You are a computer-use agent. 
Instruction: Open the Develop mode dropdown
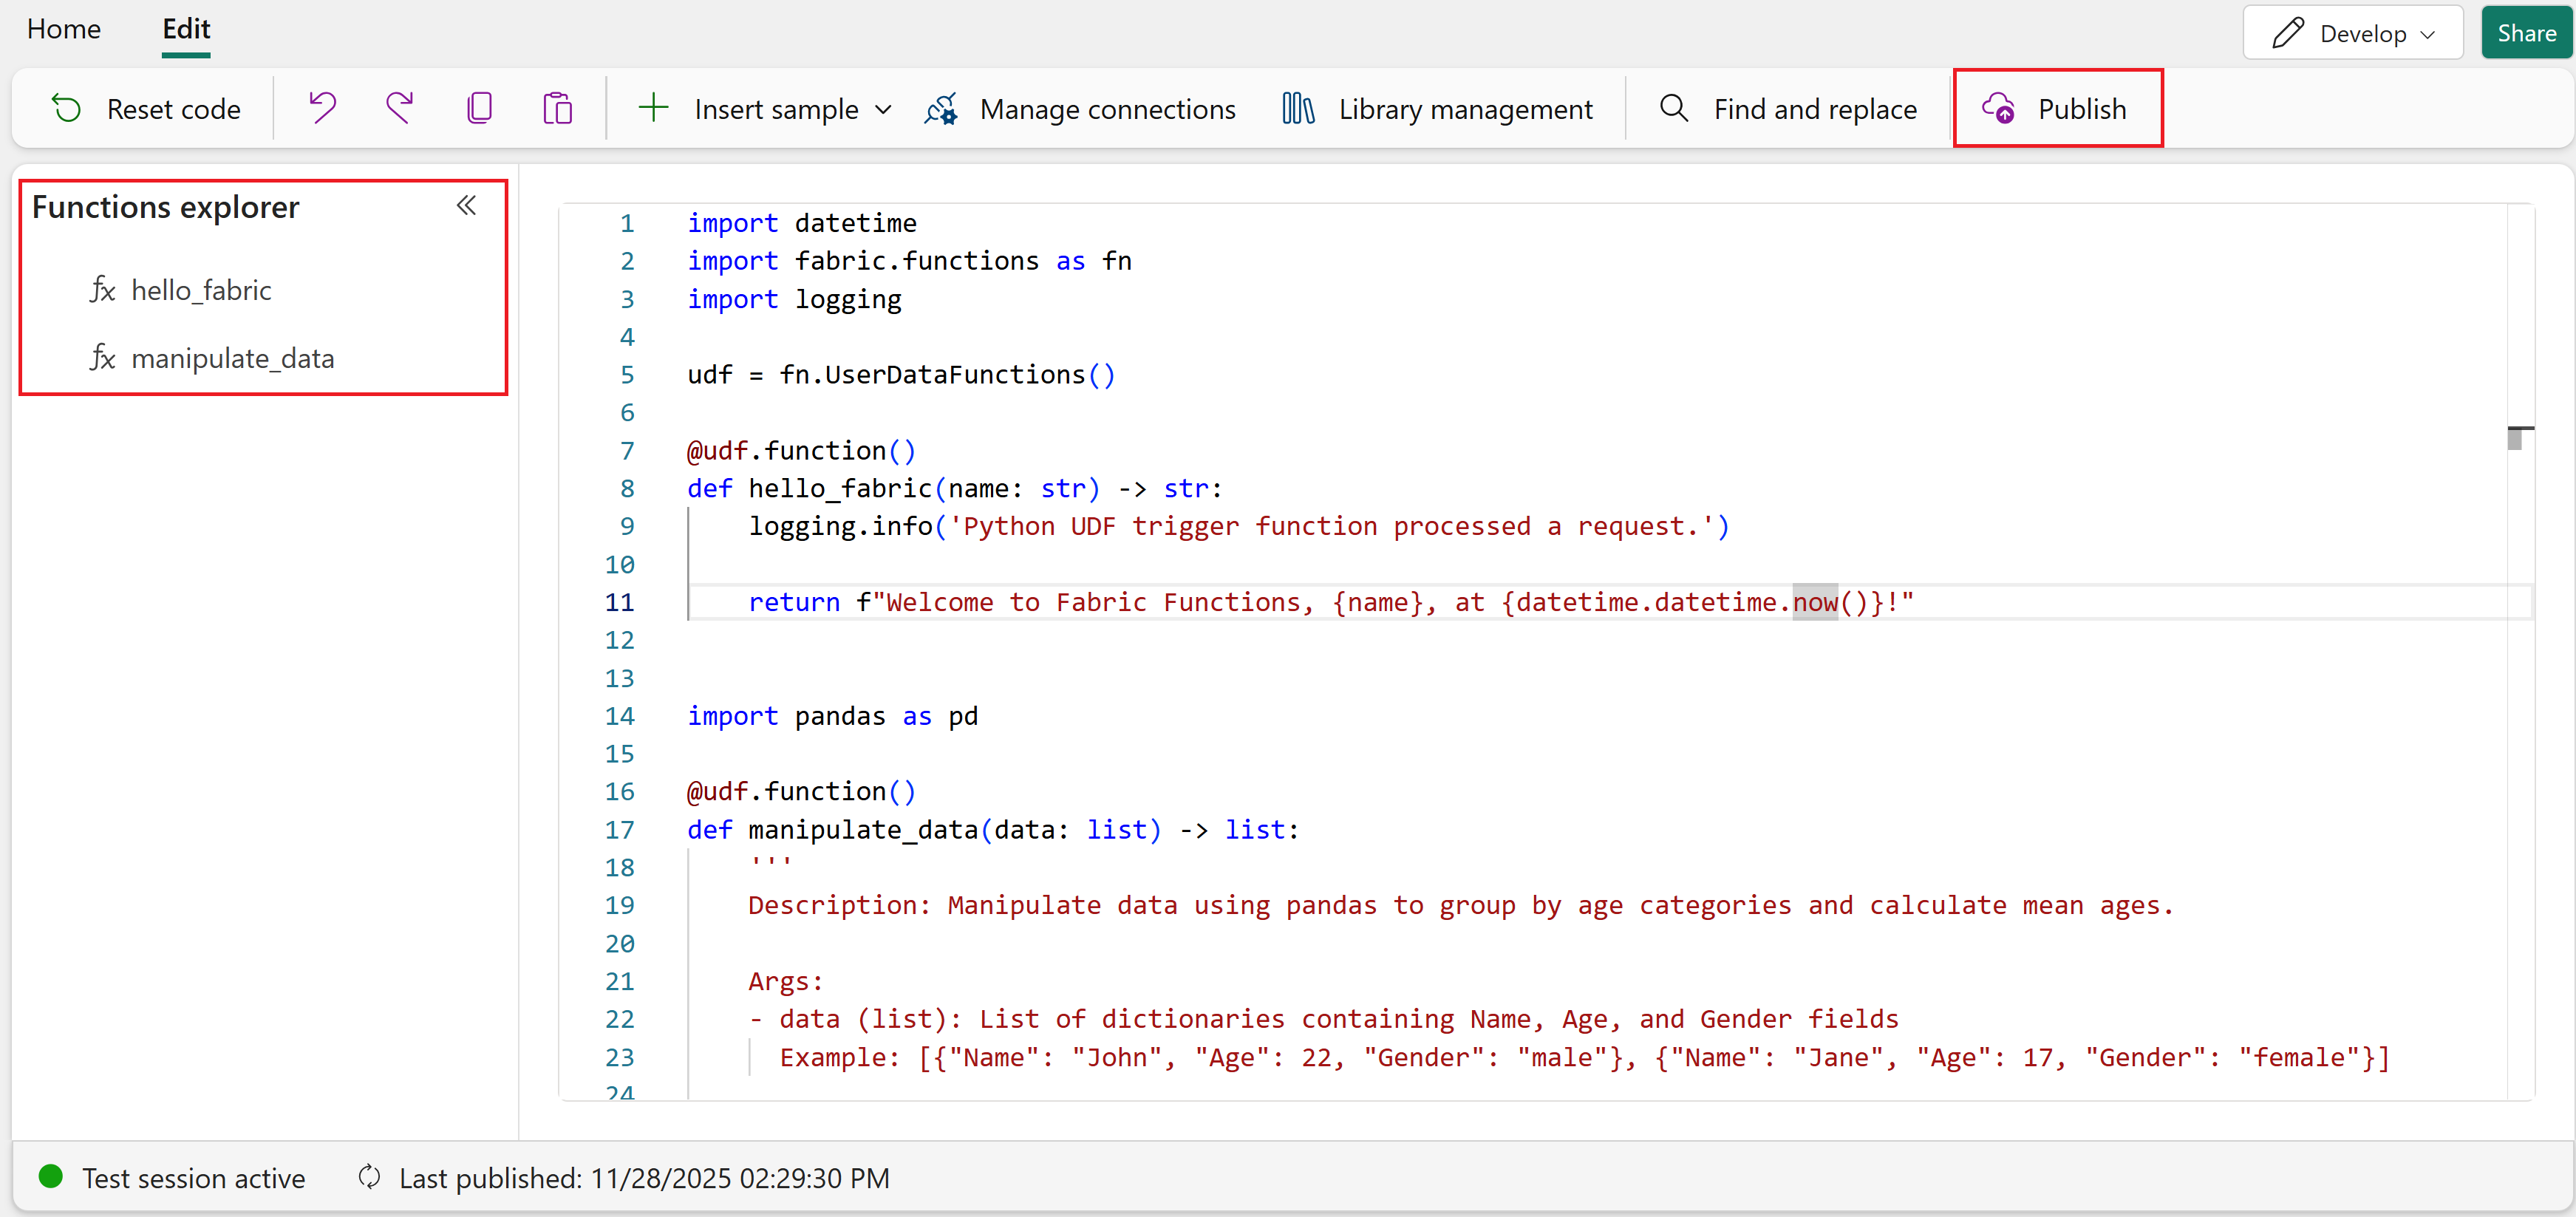[2352, 33]
